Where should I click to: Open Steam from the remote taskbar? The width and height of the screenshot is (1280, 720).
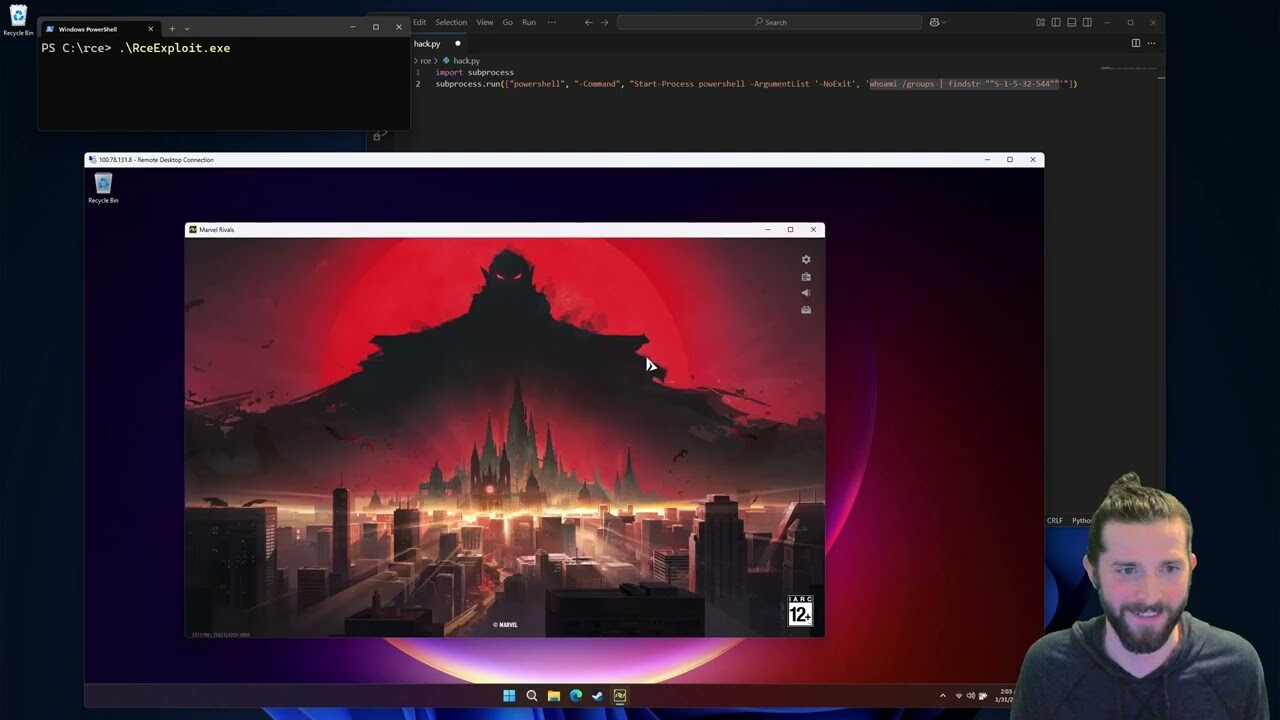[x=598, y=696]
